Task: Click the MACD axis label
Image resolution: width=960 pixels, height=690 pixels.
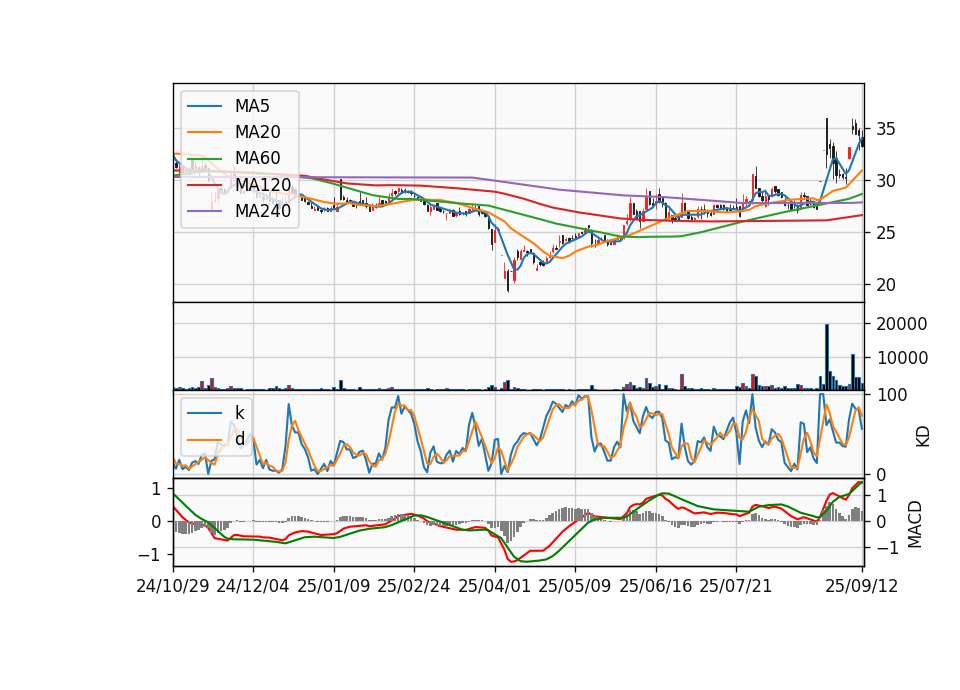Action: (915, 525)
